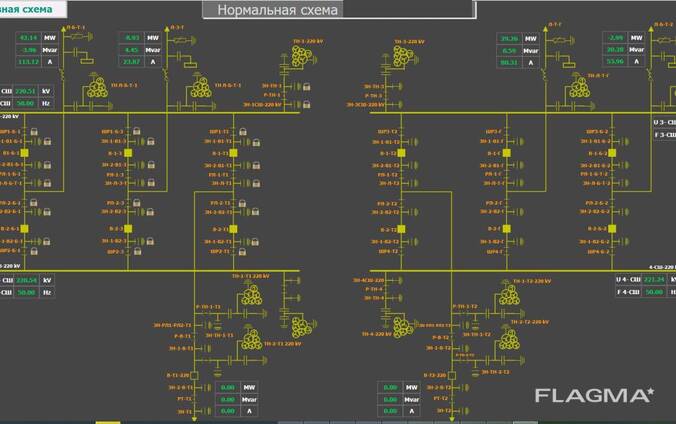Click the bottom-left СШ voltage value 220.54
This screenshot has width=676, height=424.
(x=26, y=280)
